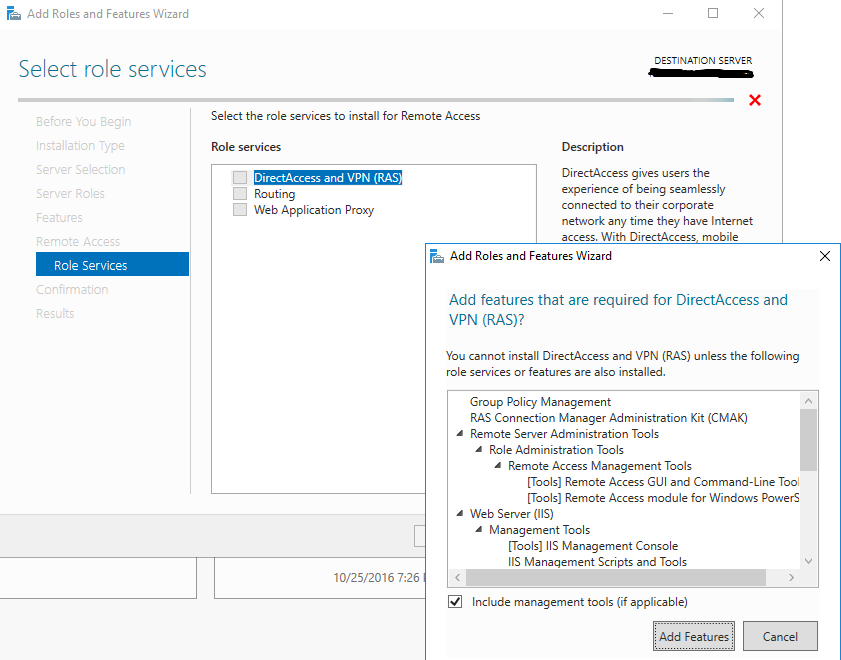This screenshot has width=841, height=660.
Task: Select Group Policy Management row
Action: (x=540, y=402)
